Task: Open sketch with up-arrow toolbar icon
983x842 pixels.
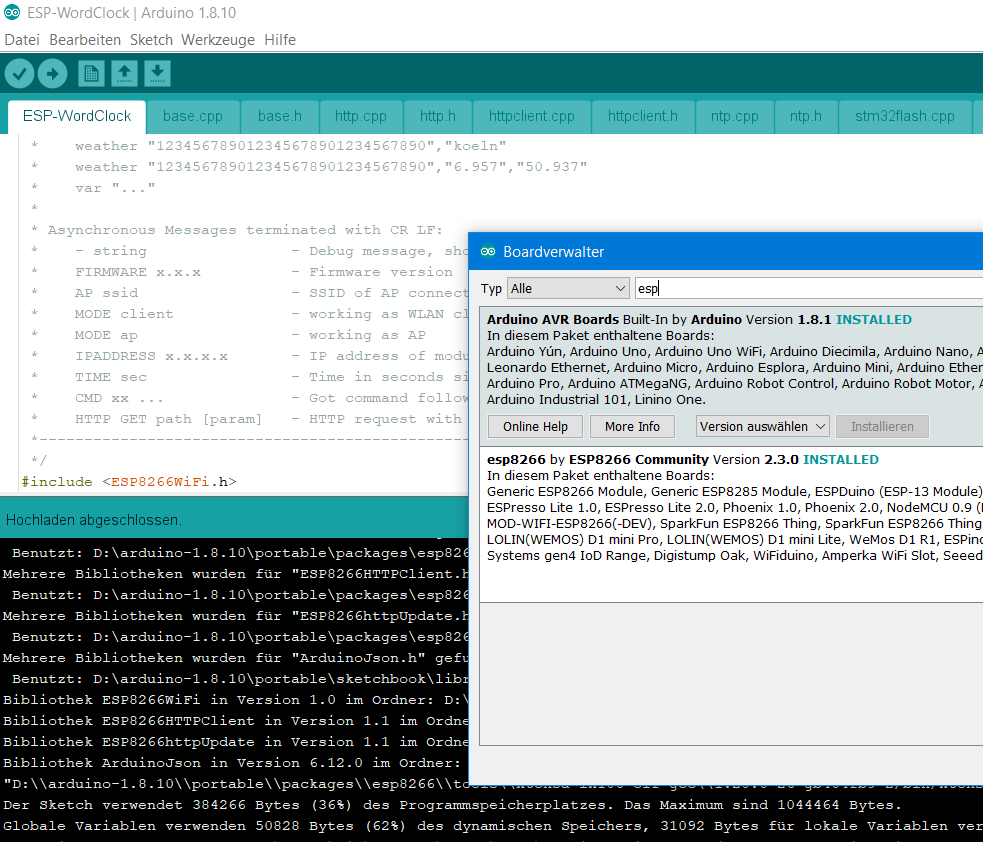Action: point(124,73)
